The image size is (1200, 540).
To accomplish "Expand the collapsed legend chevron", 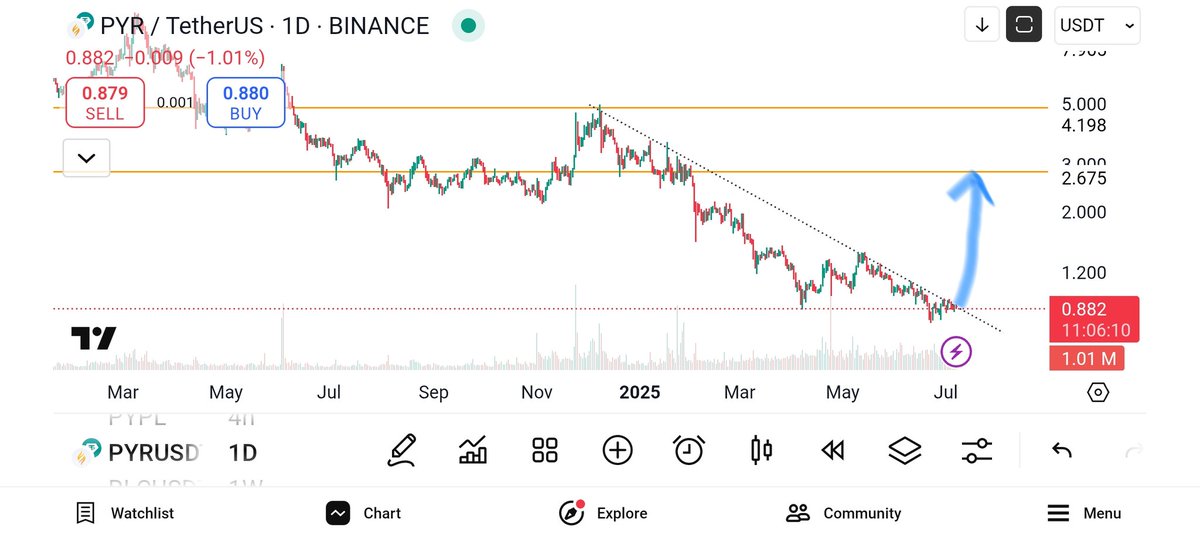I will click(86, 157).
